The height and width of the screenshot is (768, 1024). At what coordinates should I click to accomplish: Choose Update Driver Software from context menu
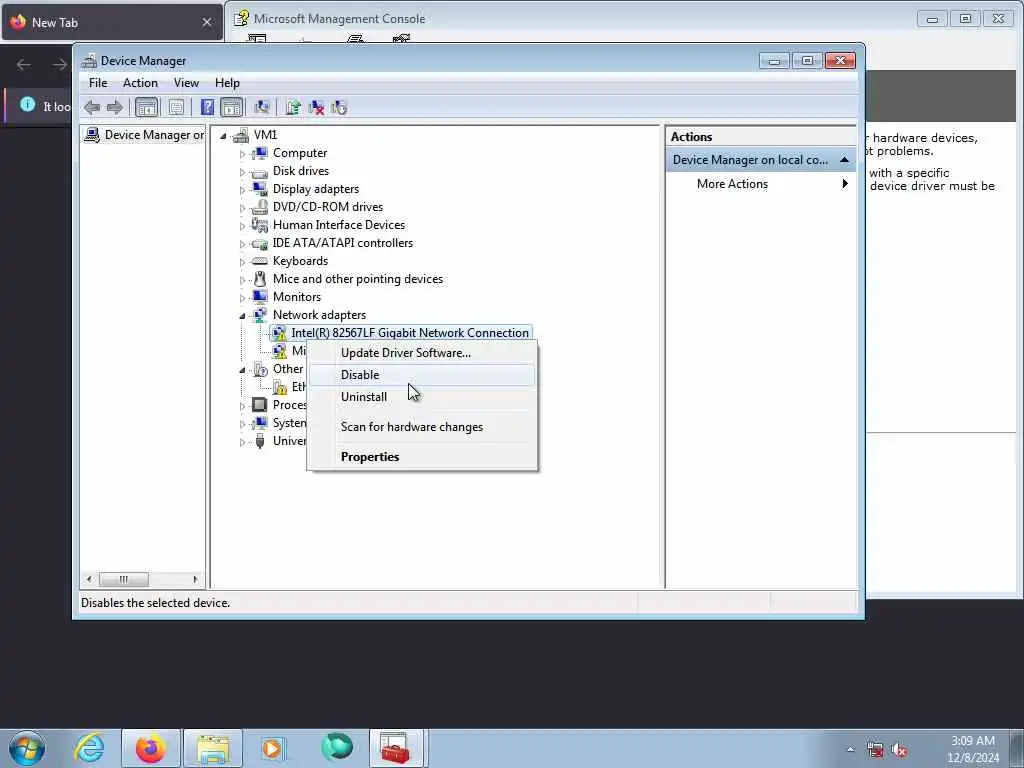click(422, 353)
